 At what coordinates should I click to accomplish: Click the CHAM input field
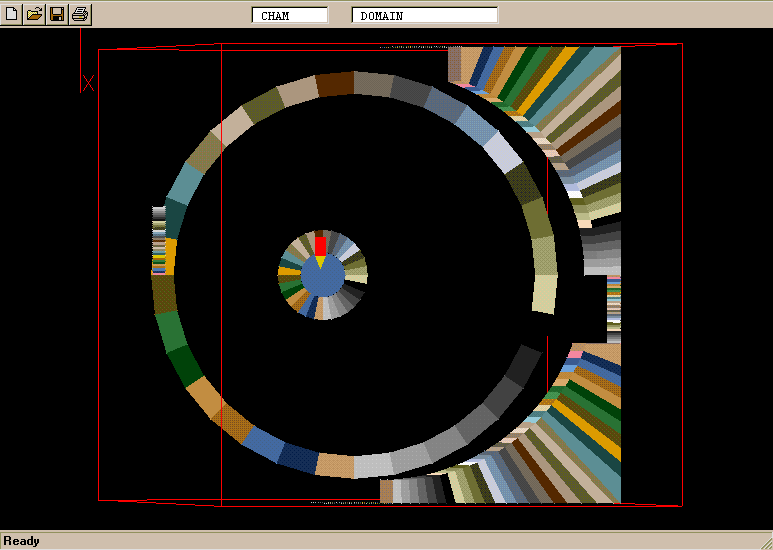289,15
